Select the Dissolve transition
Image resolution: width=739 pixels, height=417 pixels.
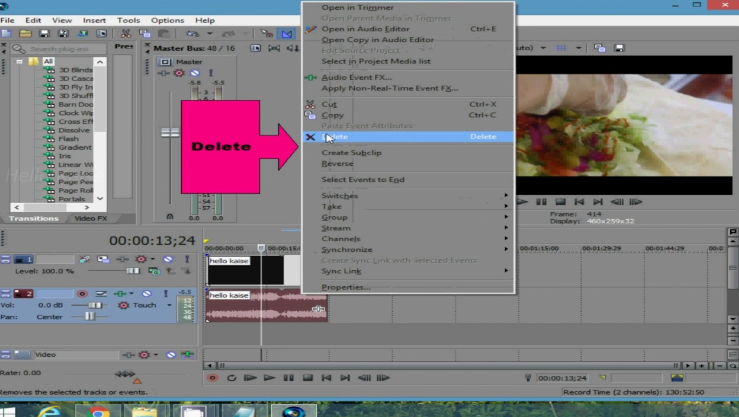coord(74,130)
